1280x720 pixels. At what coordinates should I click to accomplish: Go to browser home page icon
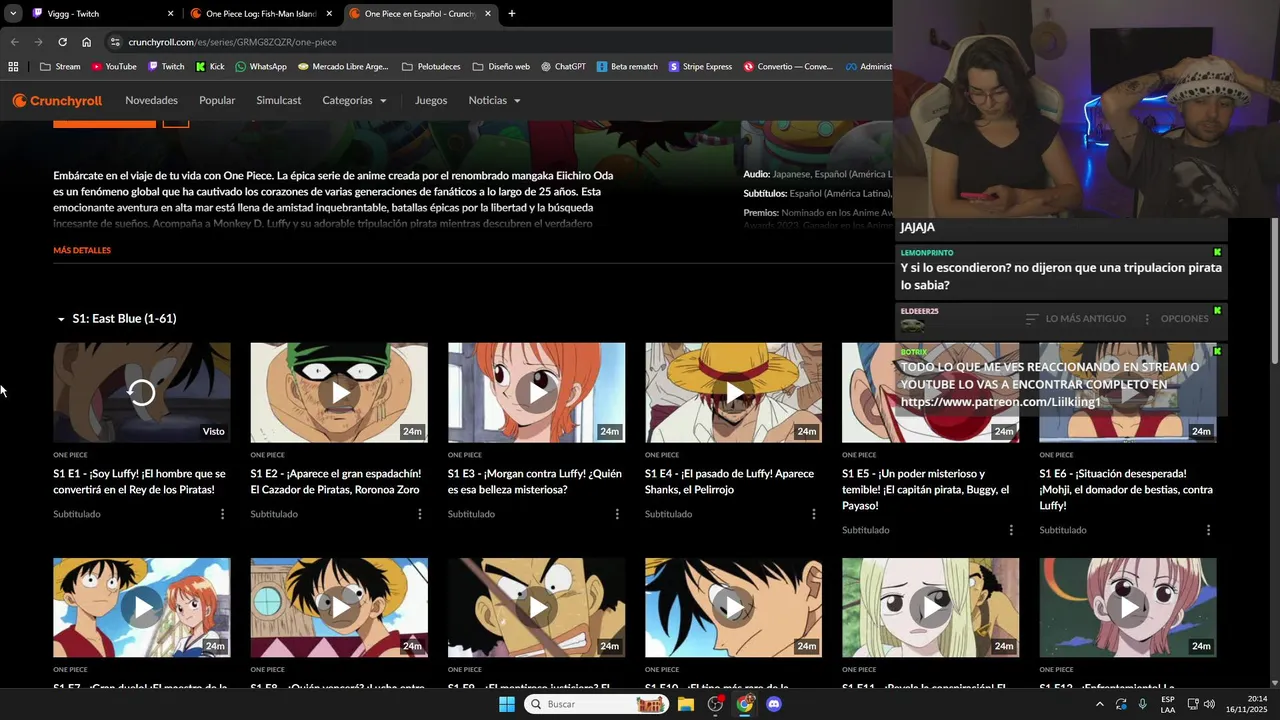coord(86,42)
